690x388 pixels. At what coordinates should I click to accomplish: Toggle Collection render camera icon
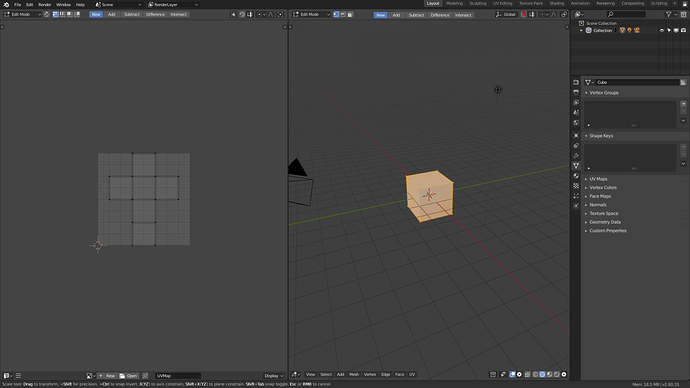pos(683,30)
